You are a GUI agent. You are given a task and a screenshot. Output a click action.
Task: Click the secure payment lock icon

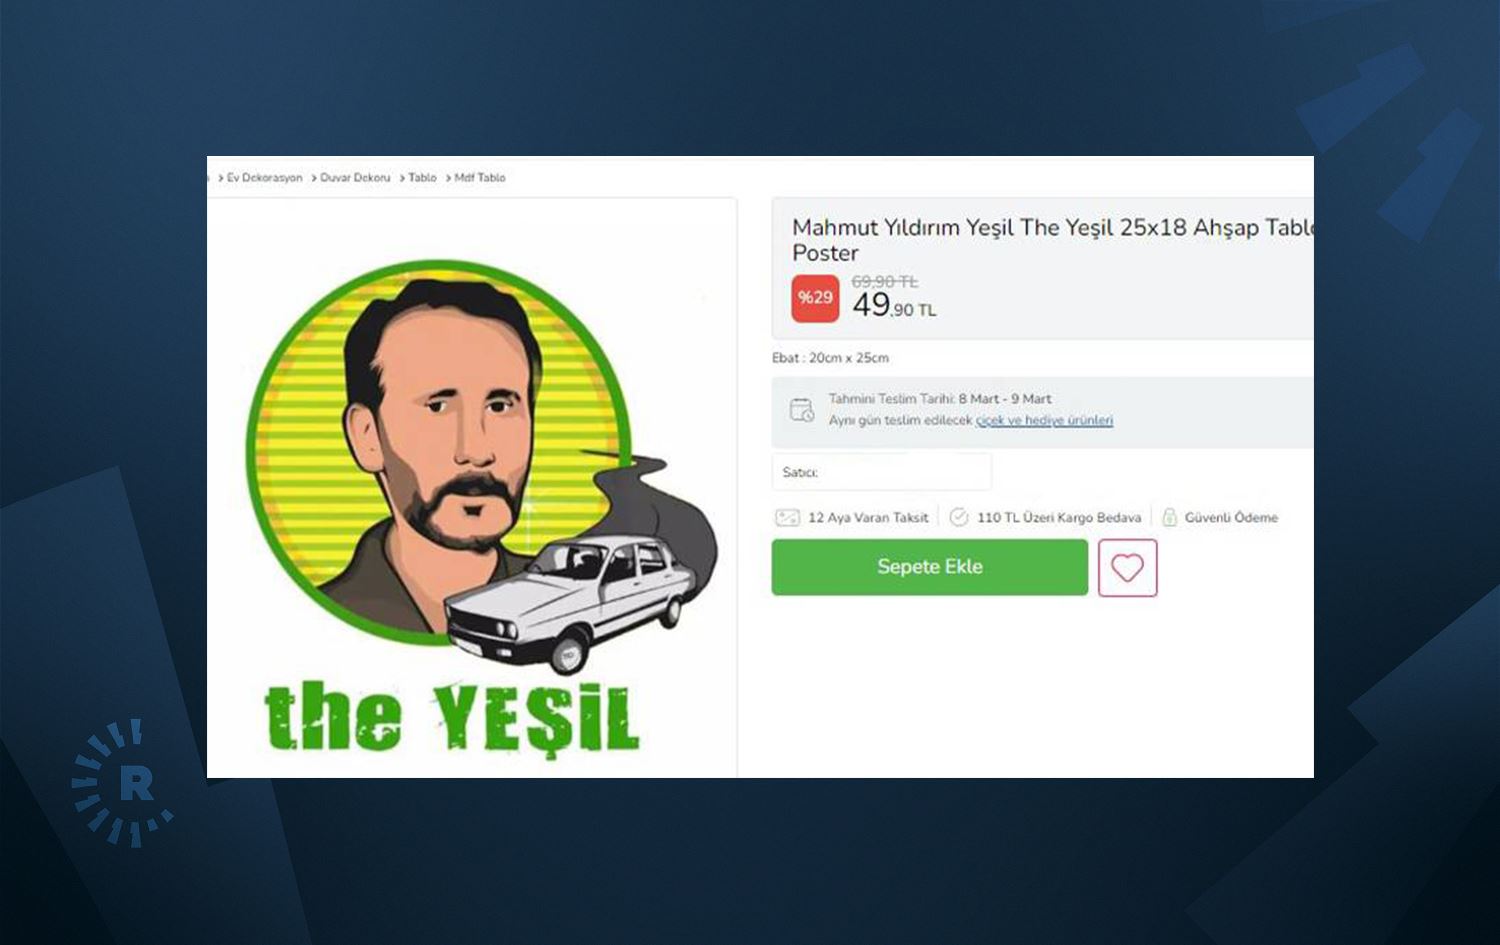(x=1169, y=517)
